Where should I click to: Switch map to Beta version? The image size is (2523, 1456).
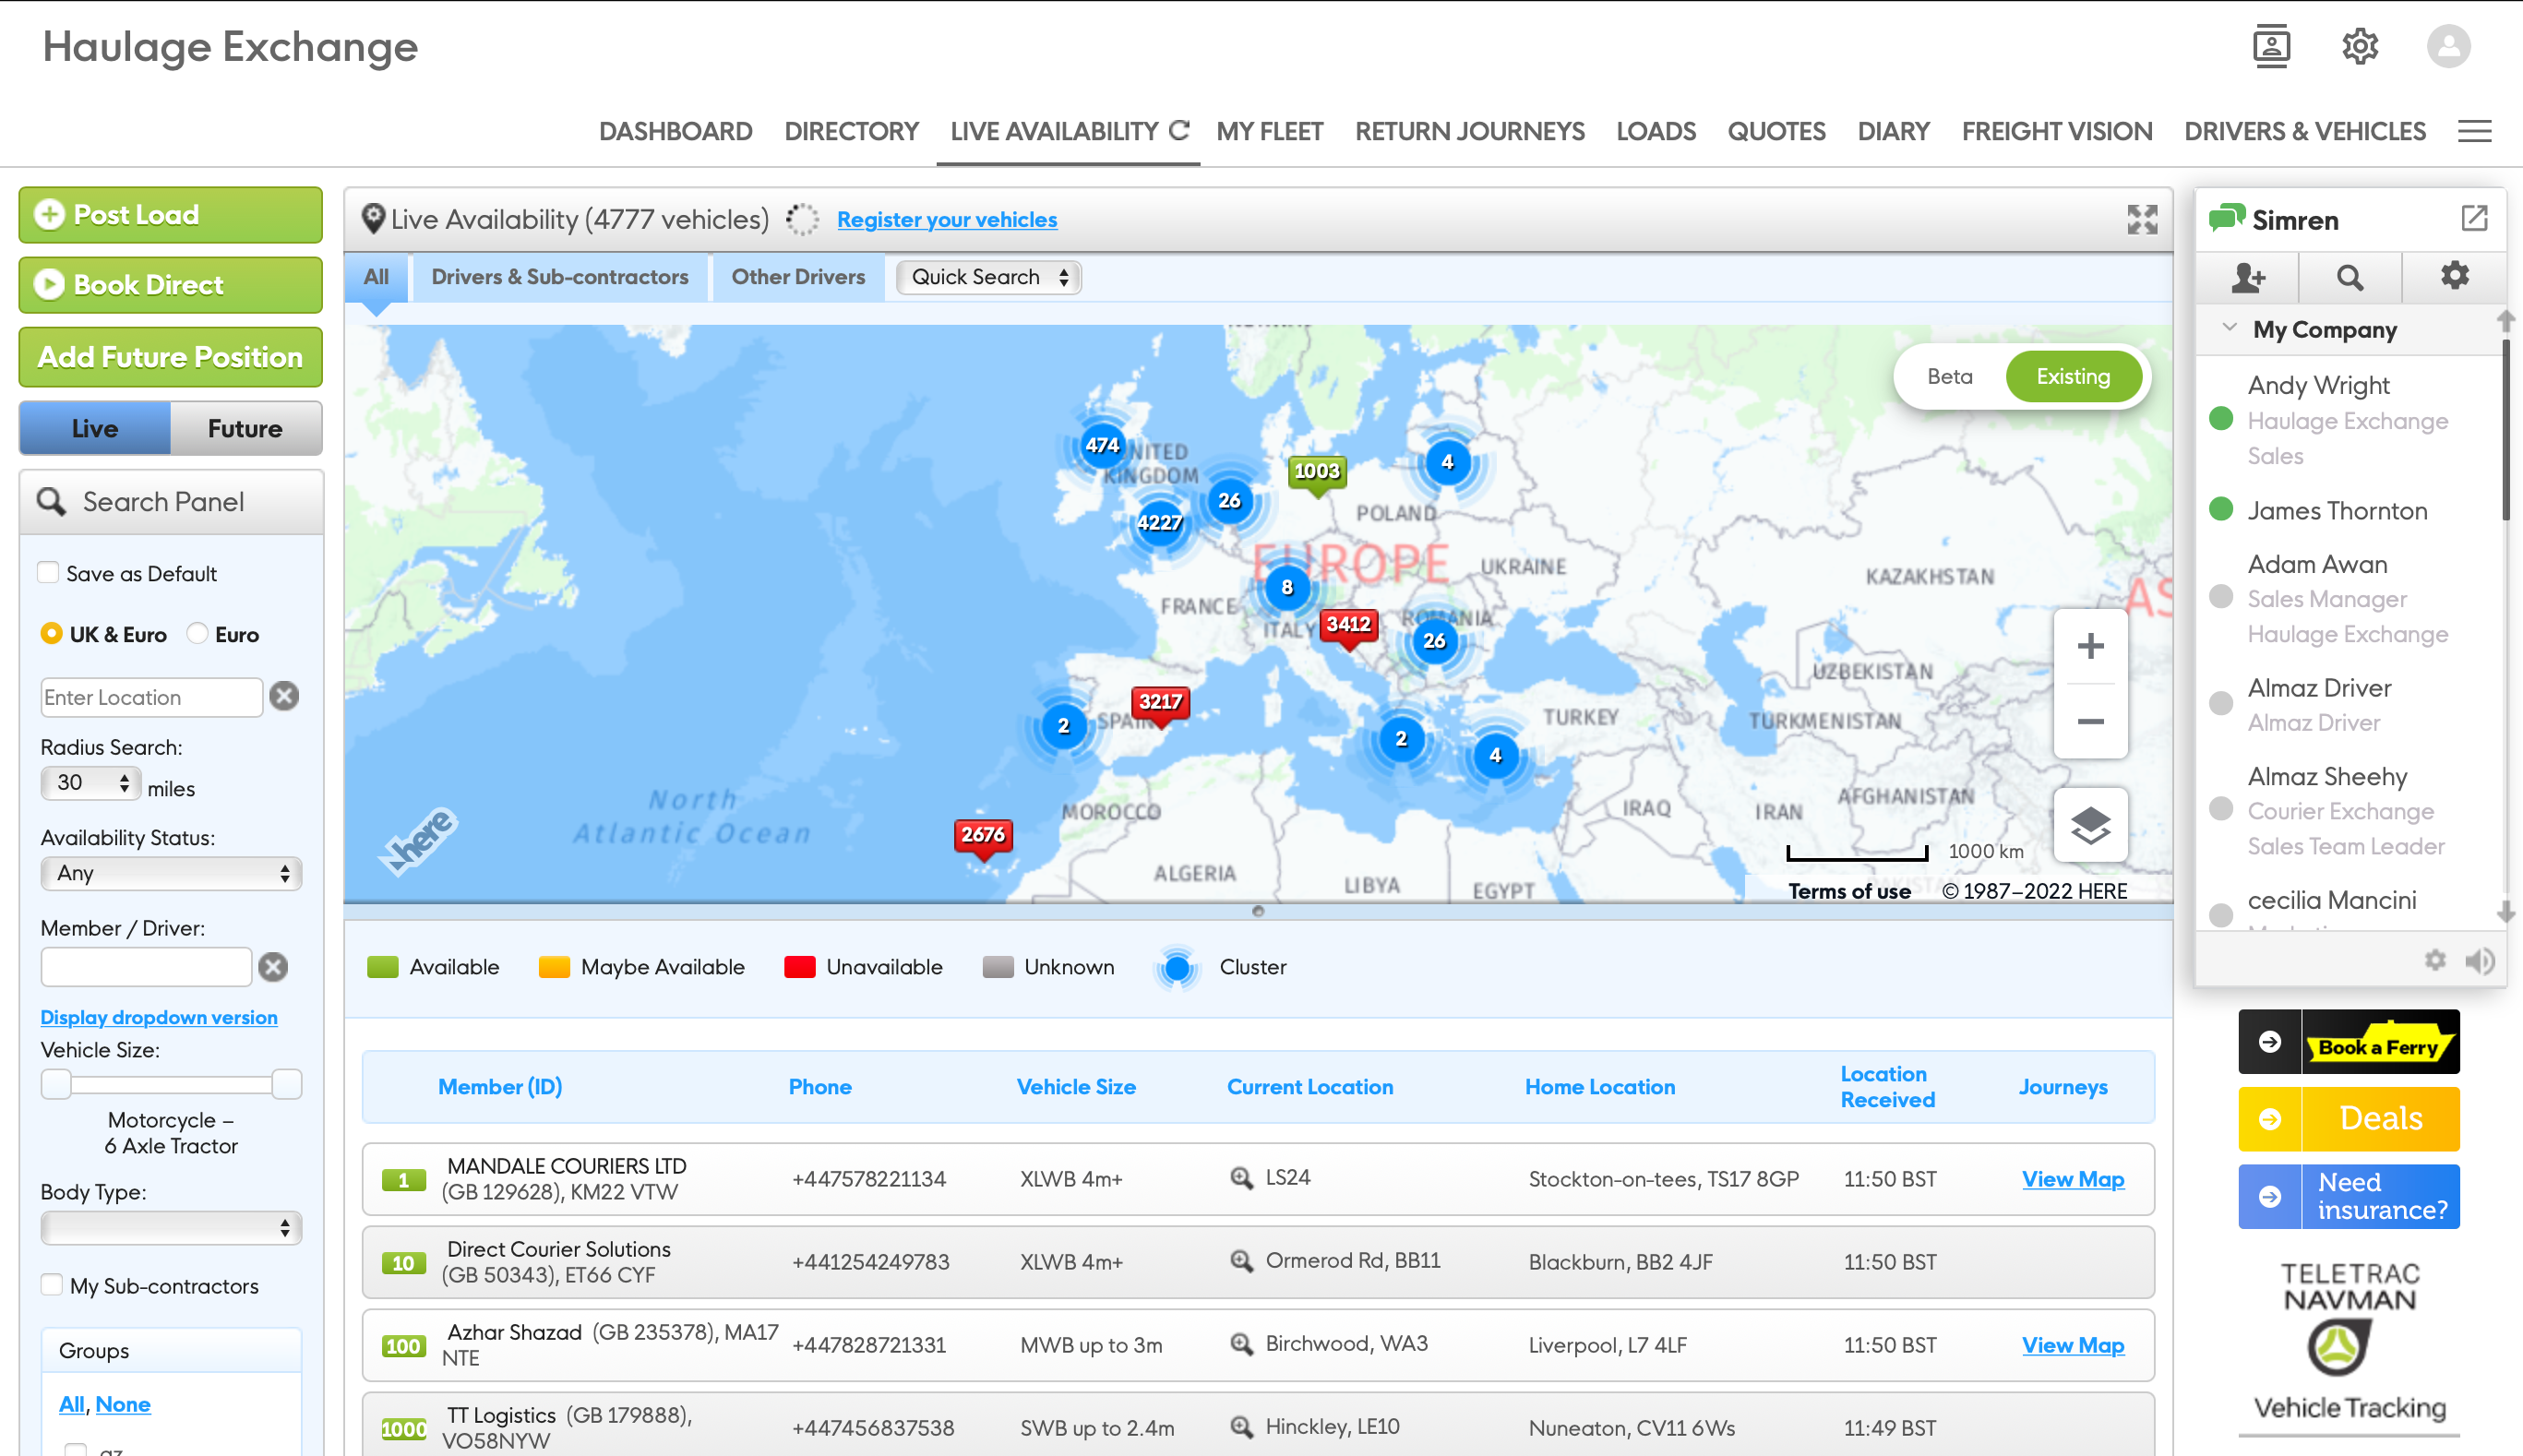[x=1950, y=376]
